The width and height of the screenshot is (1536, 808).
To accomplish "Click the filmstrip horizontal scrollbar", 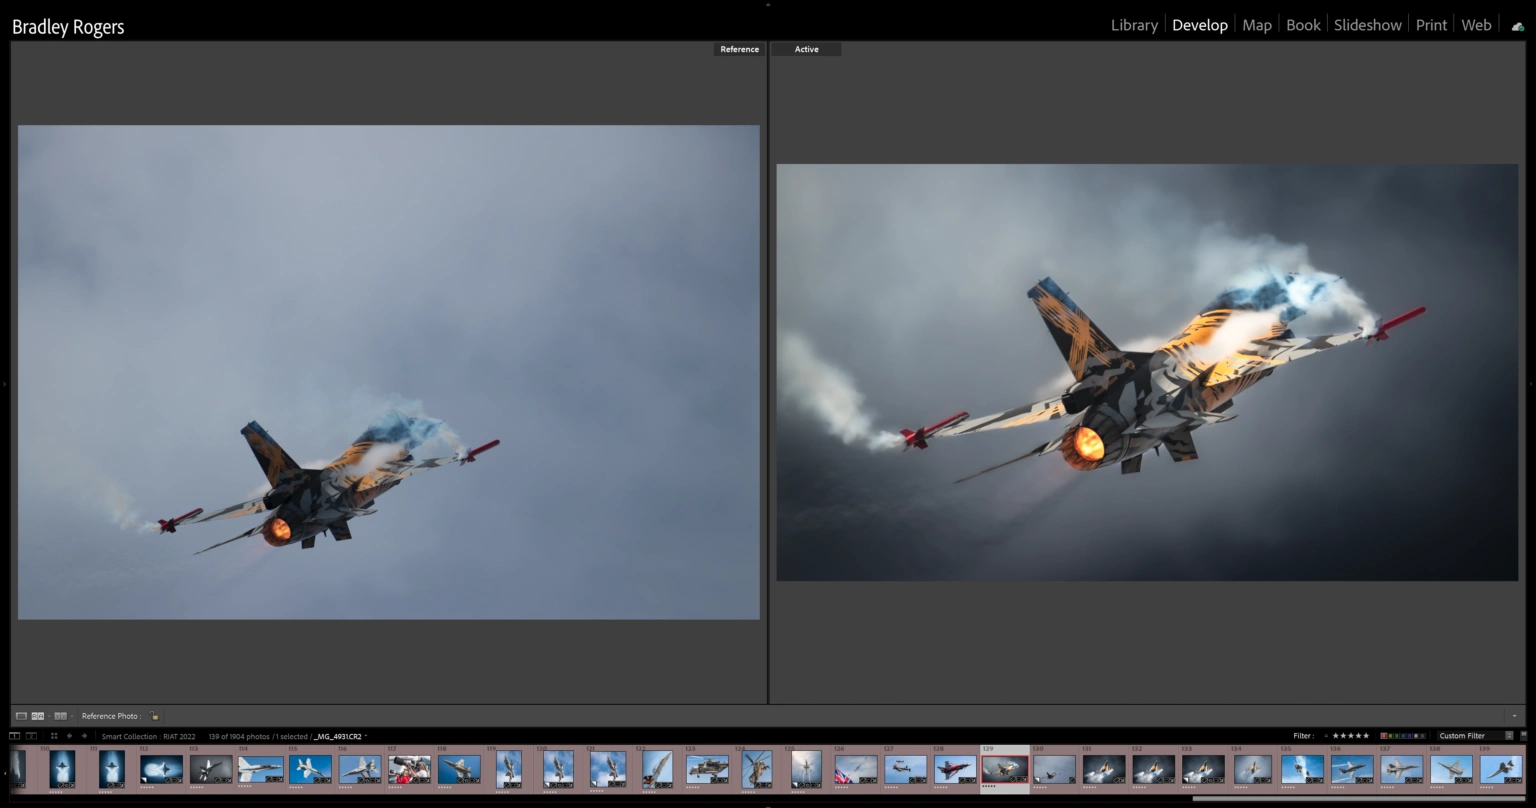I will [1359, 798].
